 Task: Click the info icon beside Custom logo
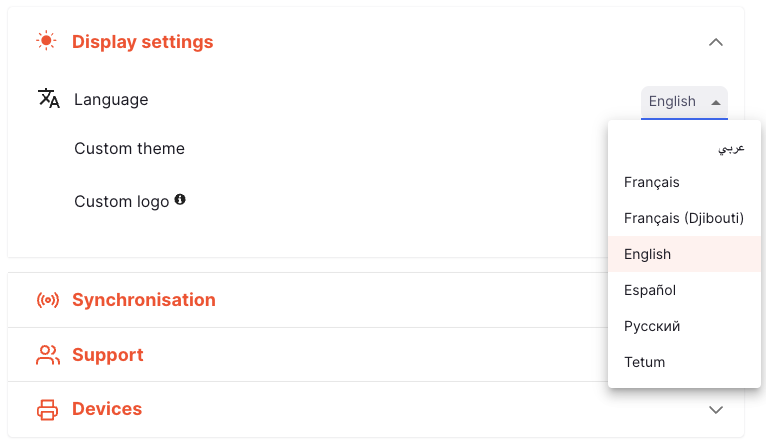[x=180, y=199]
